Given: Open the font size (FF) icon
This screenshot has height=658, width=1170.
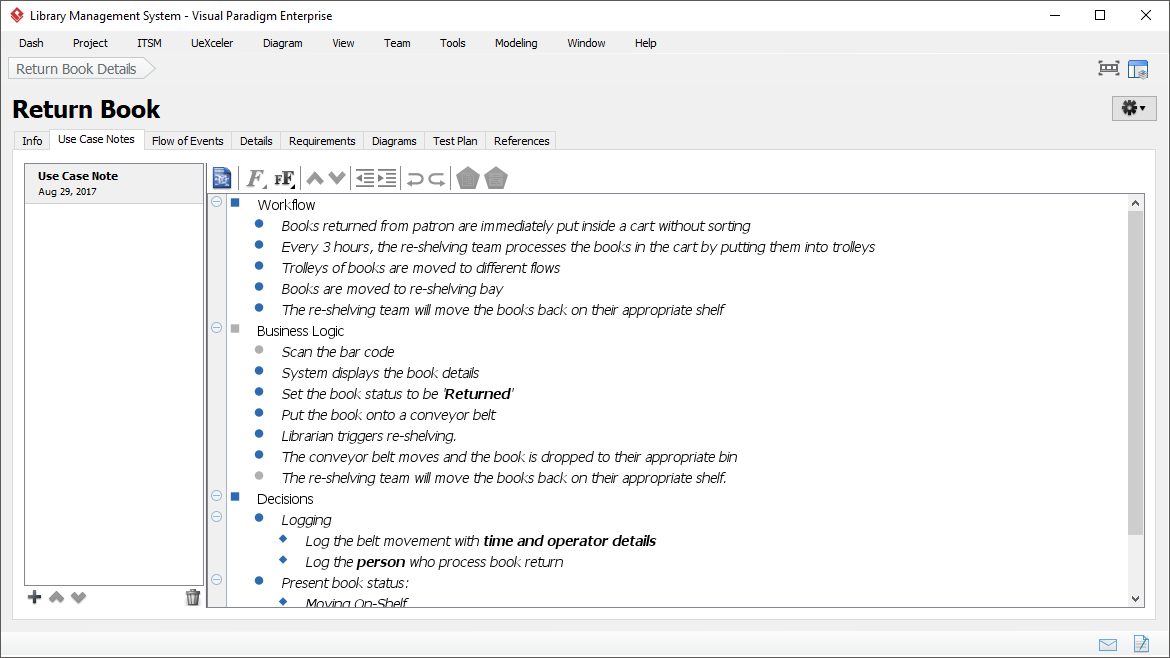Looking at the screenshot, I should 283,177.
